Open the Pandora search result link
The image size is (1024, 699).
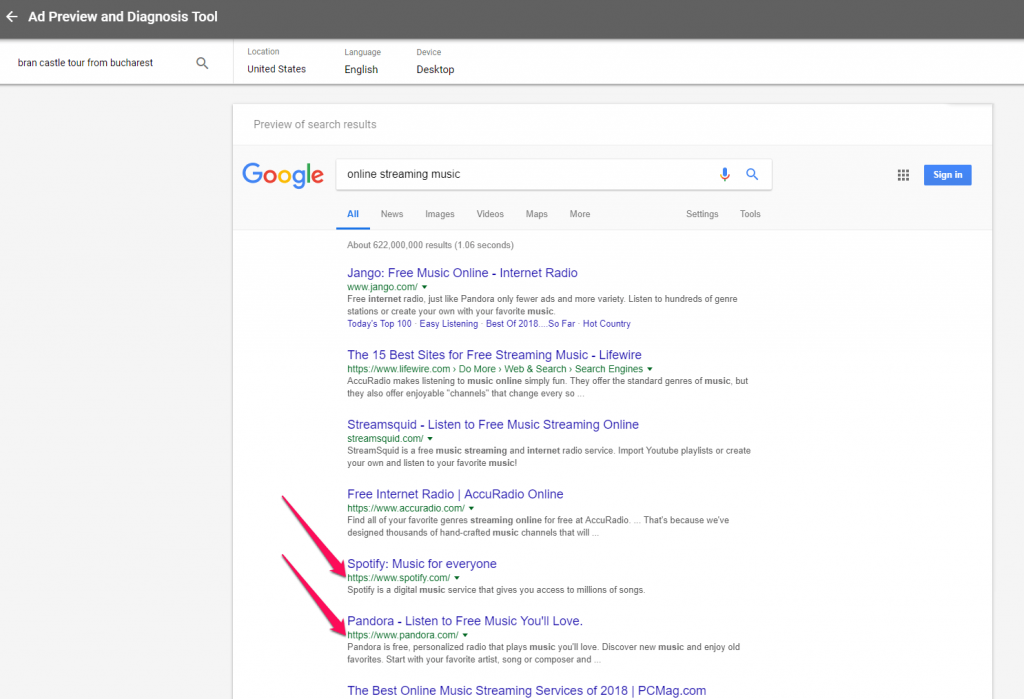[464, 620]
